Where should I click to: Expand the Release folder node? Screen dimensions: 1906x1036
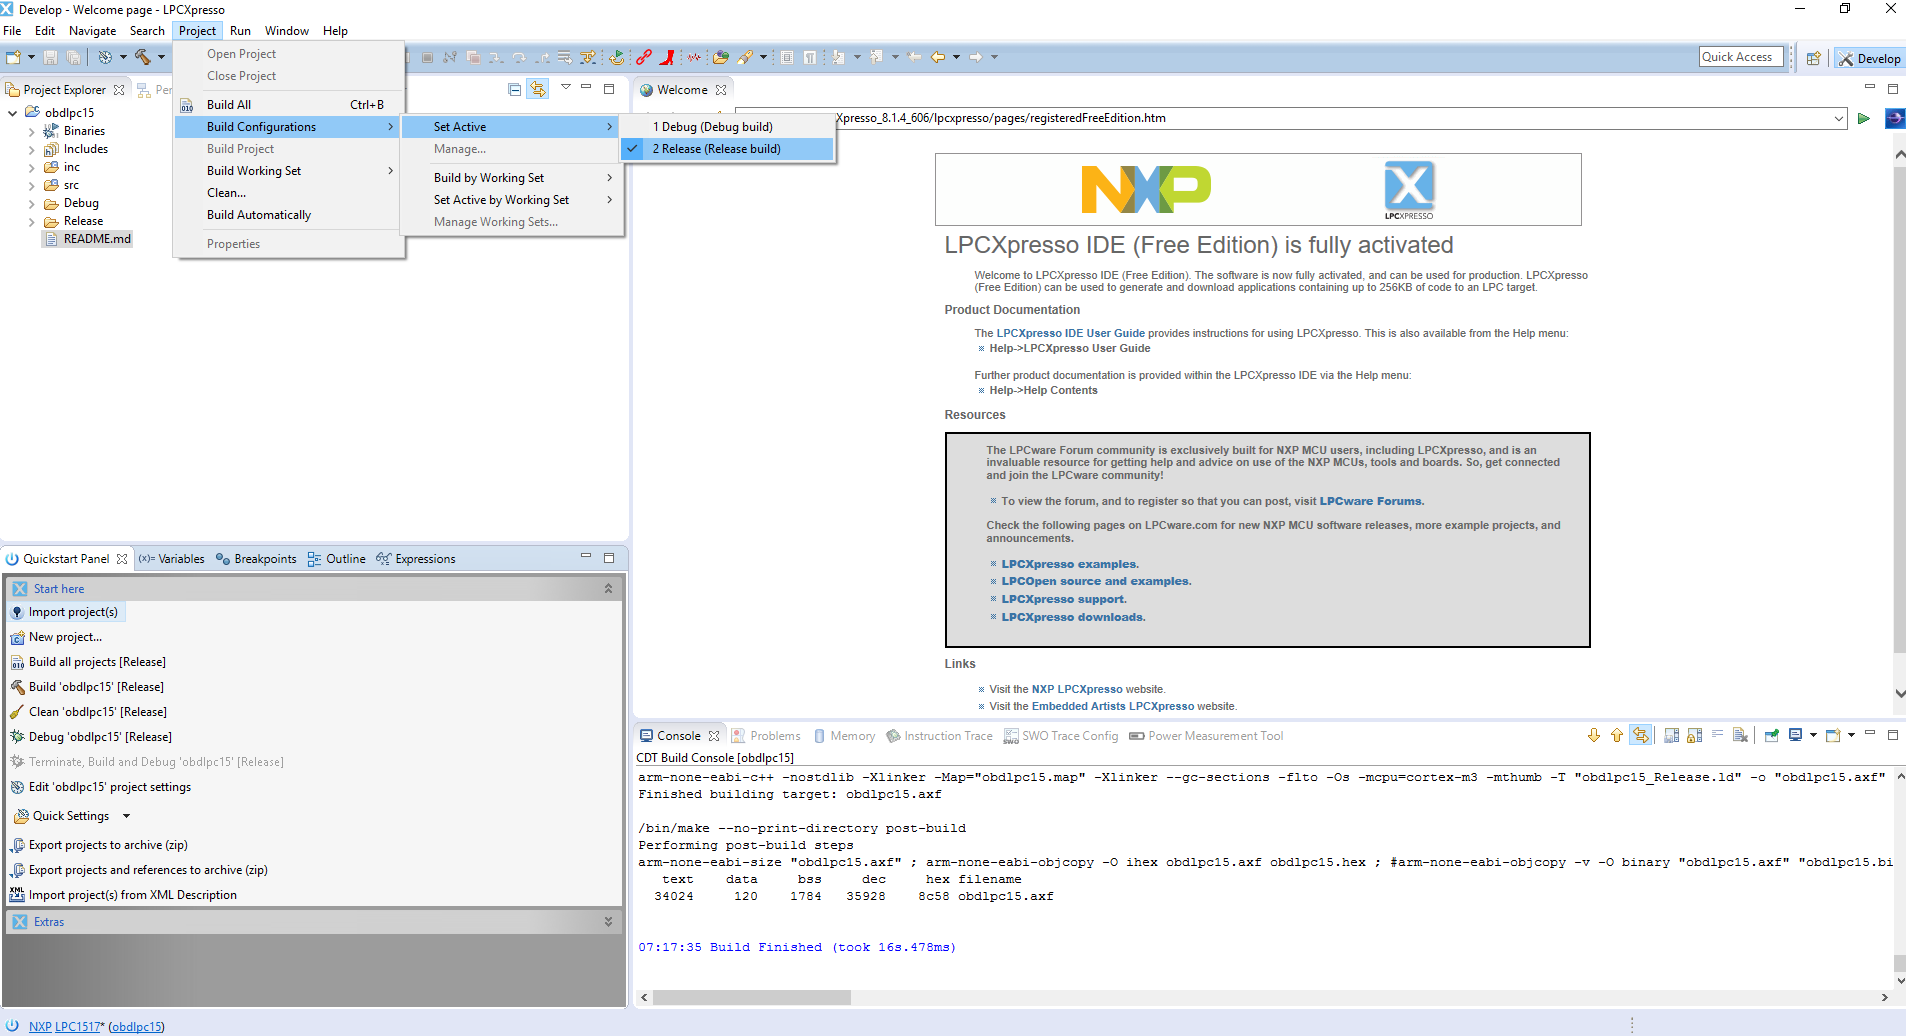coord(31,221)
